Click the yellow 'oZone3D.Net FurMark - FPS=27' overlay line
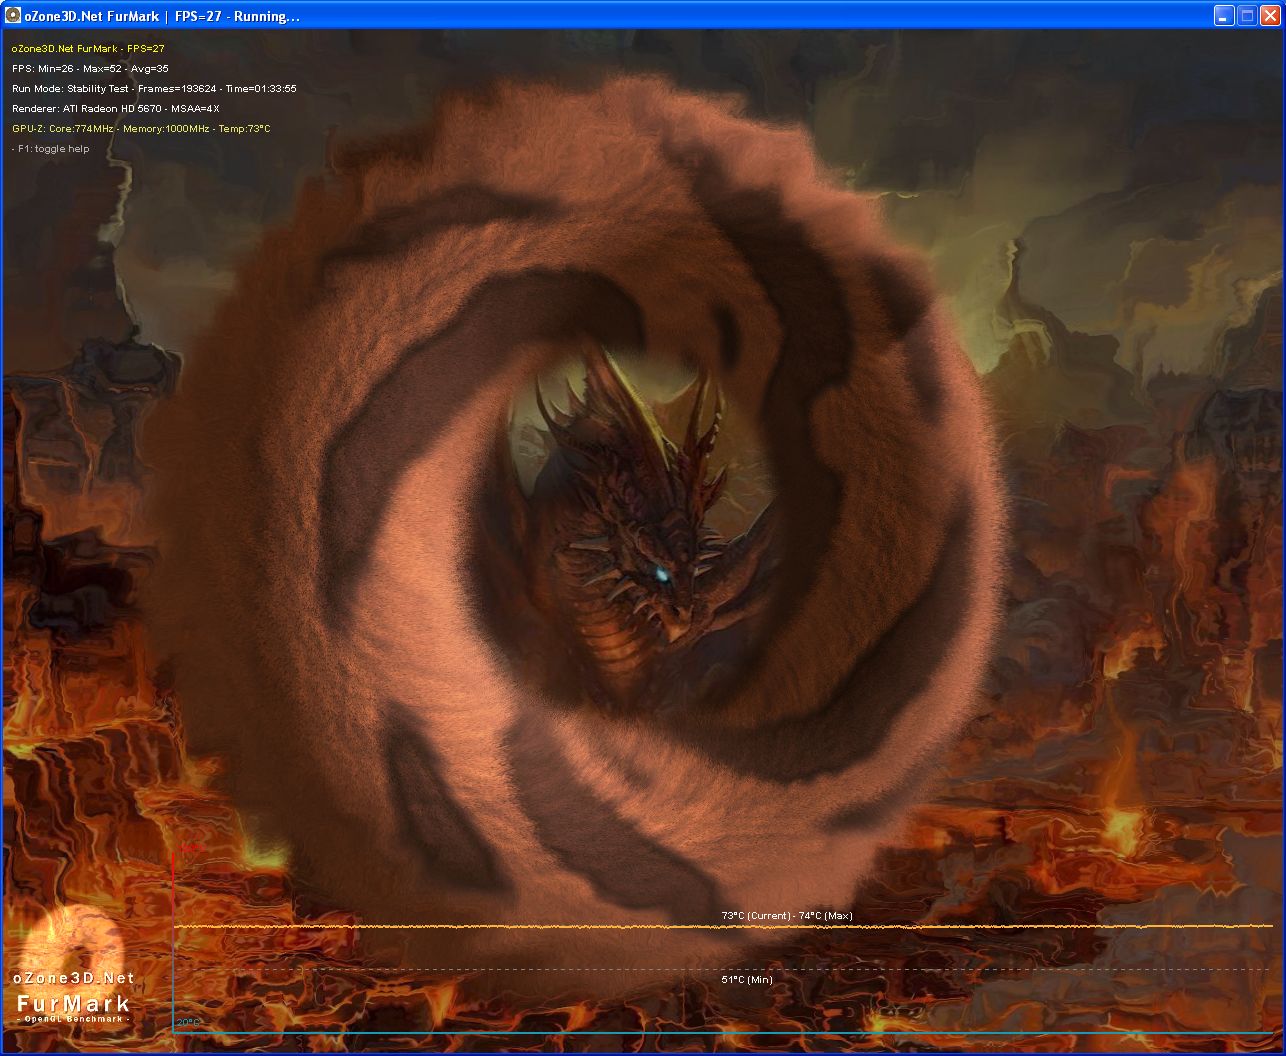Viewport: 1286px width, 1056px height. pyautogui.click(x=88, y=48)
